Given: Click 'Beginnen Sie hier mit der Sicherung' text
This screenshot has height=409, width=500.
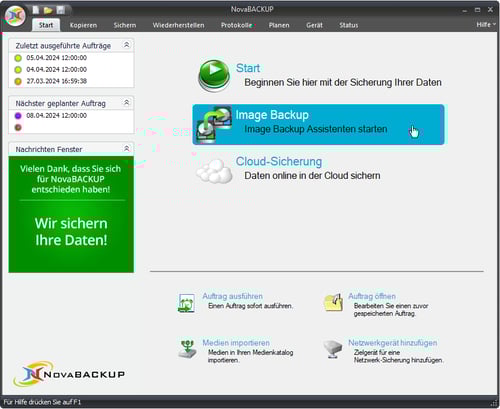Looking at the screenshot, I should tap(343, 82).
